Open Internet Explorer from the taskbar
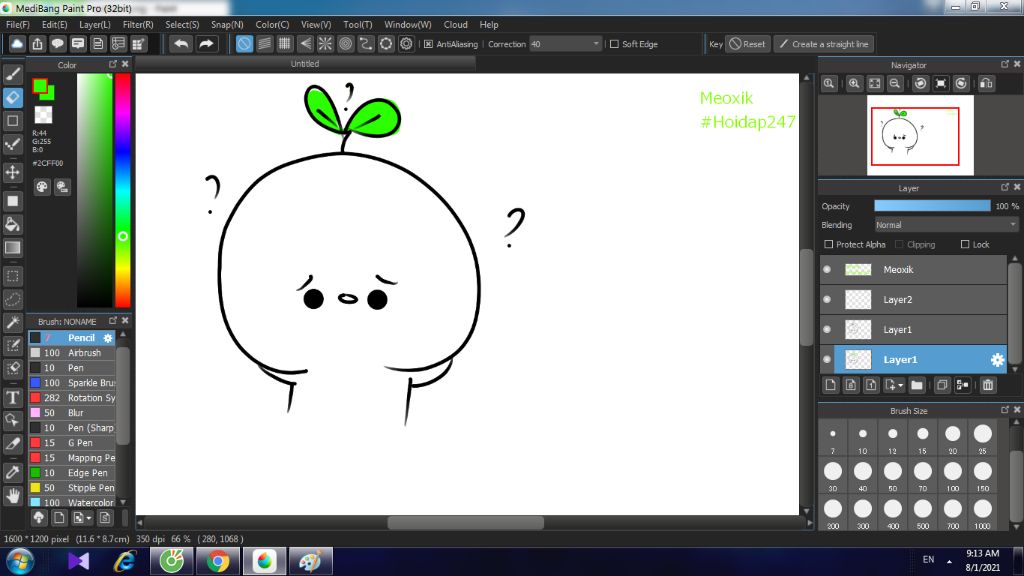Image resolution: width=1024 pixels, height=576 pixels. 125,562
